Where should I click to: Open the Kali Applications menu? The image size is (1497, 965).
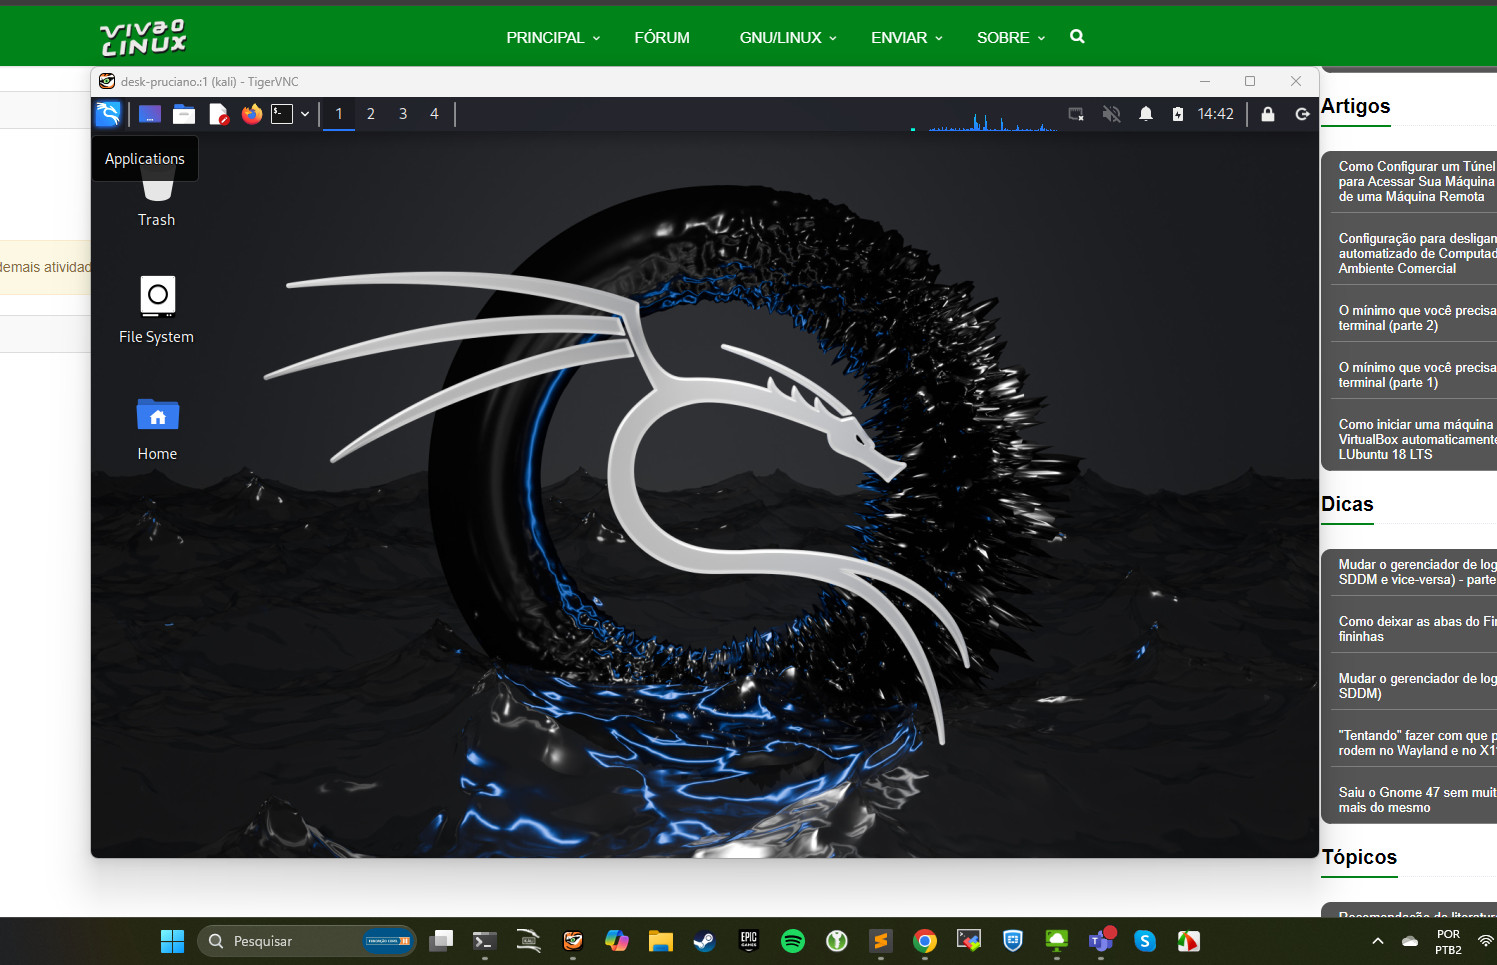click(108, 114)
